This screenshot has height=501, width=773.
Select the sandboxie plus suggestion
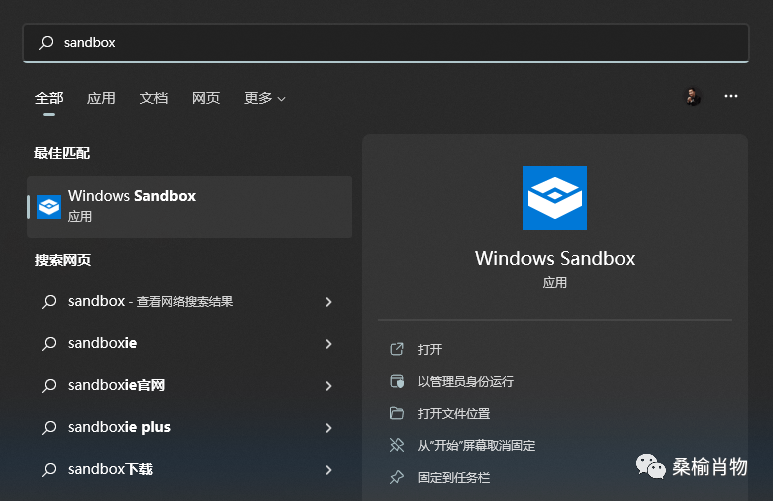[x=190, y=427]
